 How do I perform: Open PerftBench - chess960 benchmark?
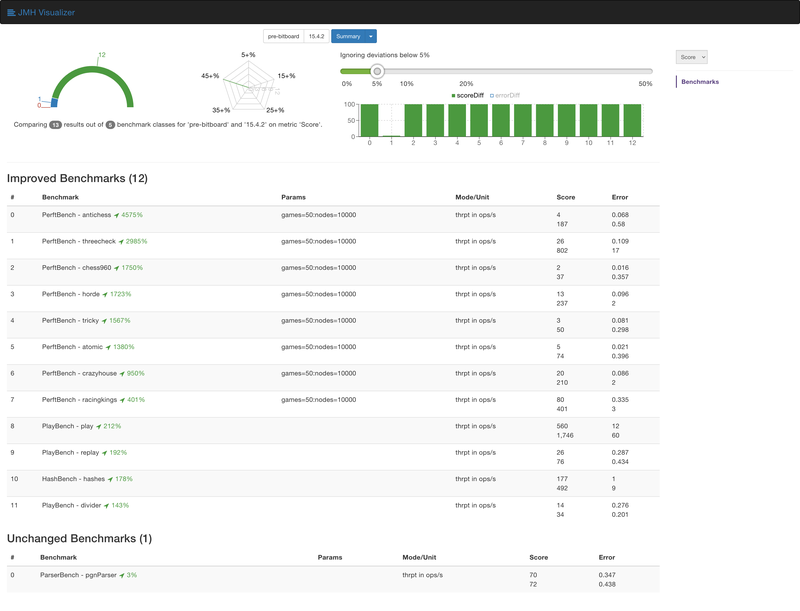[76, 268]
